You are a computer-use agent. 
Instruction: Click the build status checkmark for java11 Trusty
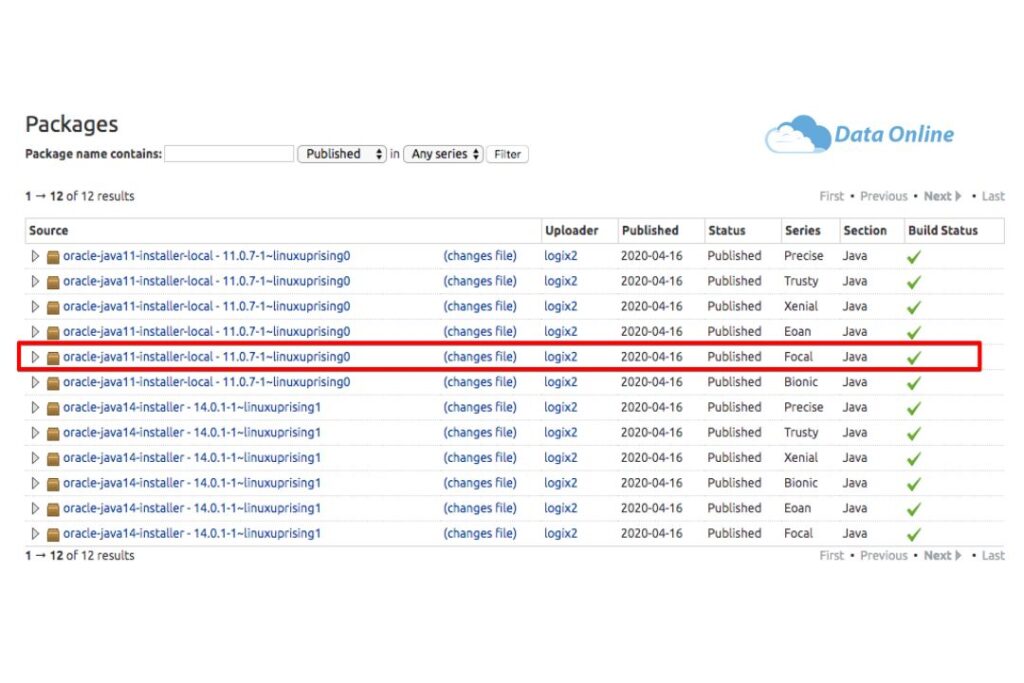coord(914,282)
